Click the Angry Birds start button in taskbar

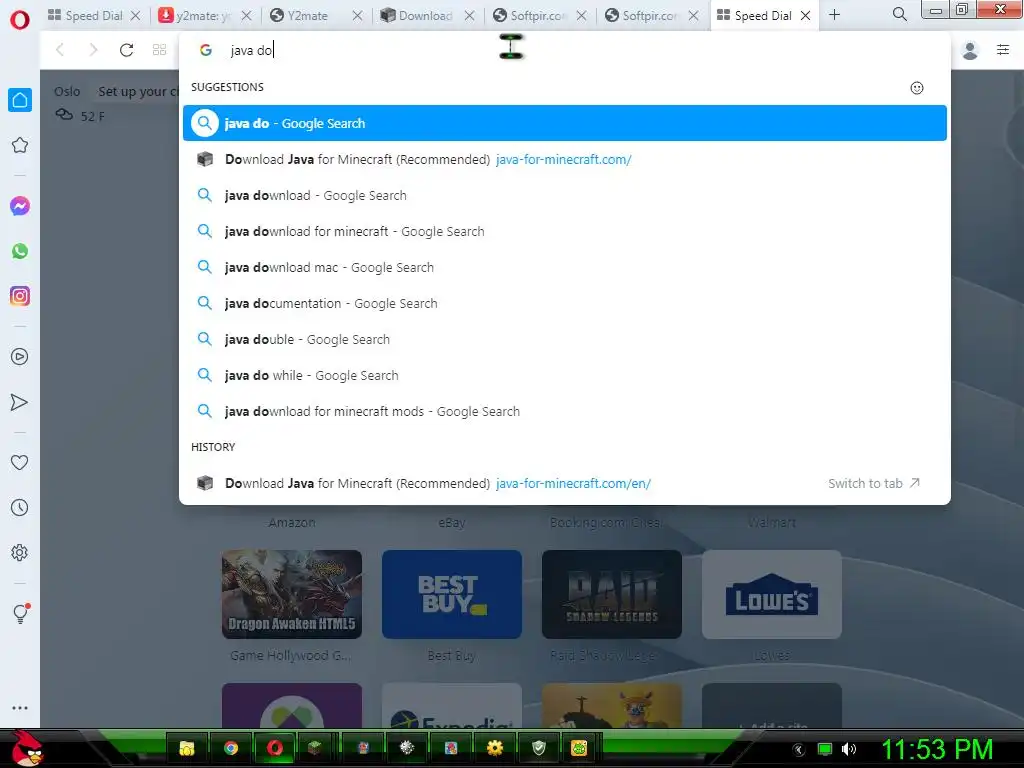pyautogui.click(x=26, y=748)
